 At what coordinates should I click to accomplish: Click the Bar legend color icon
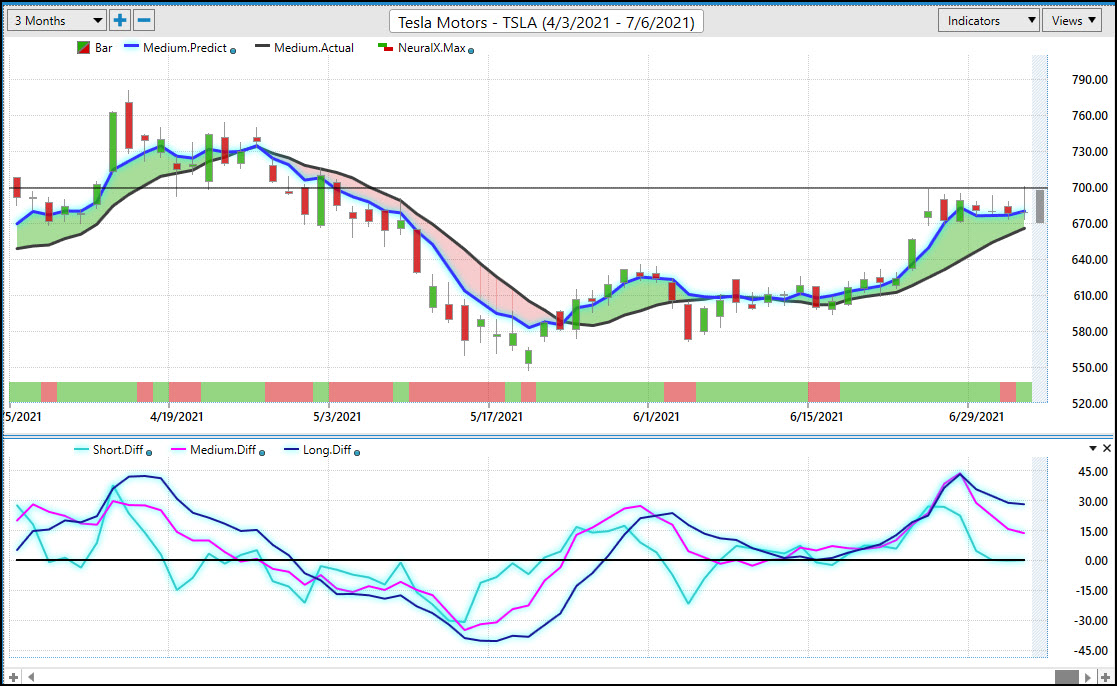pyautogui.click(x=83, y=48)
